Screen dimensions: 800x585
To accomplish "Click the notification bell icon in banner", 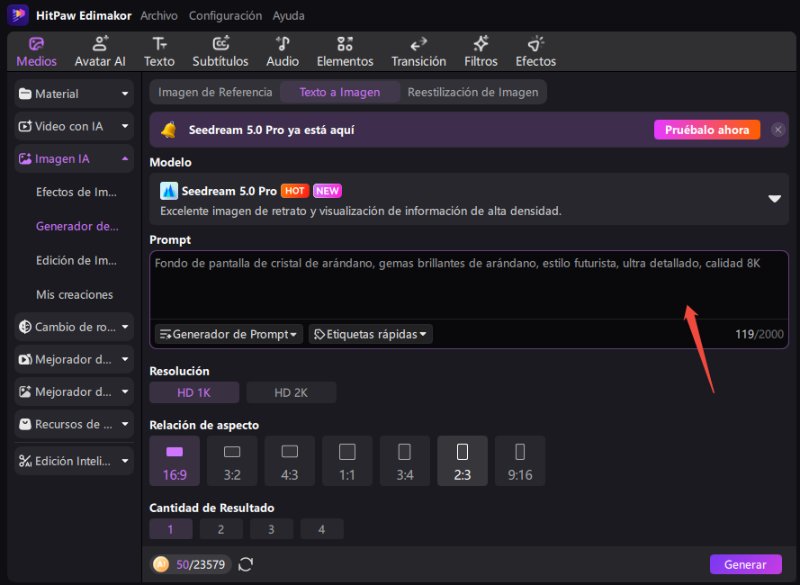I will coord(169,130).
